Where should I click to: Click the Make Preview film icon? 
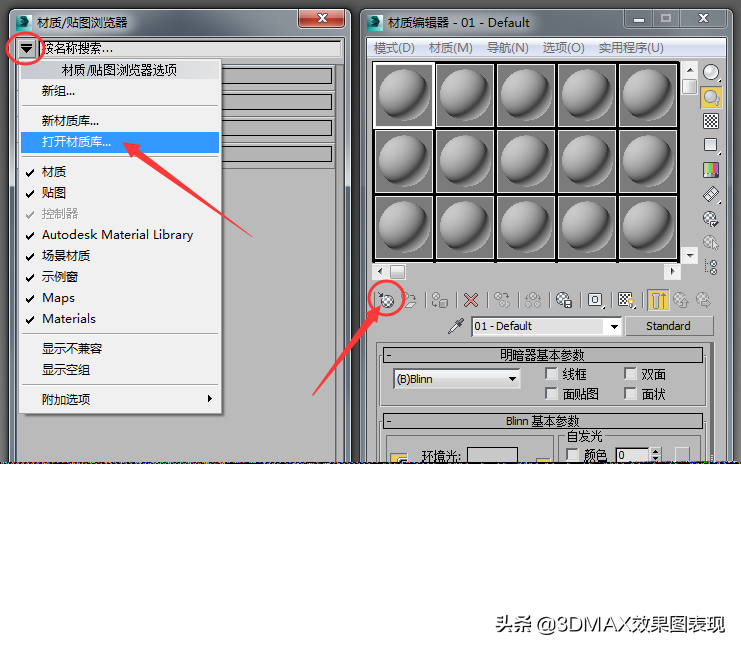tap(711, 194)
